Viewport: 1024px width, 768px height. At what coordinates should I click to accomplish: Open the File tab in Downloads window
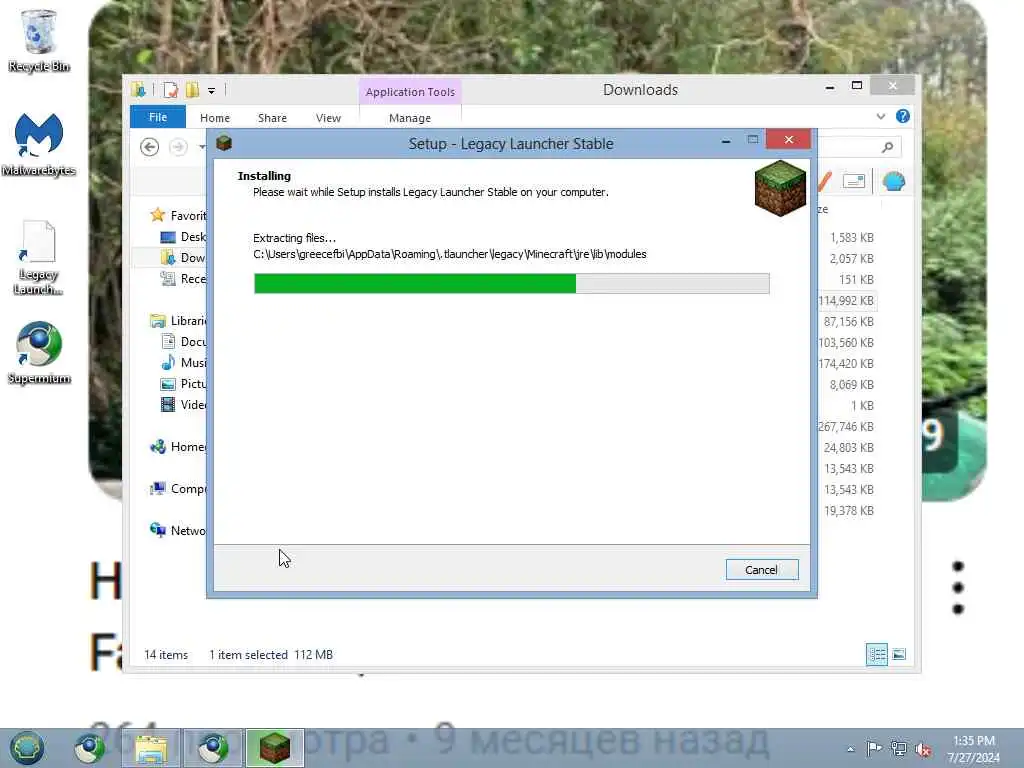pyautogui.click(x=158, y=117)
